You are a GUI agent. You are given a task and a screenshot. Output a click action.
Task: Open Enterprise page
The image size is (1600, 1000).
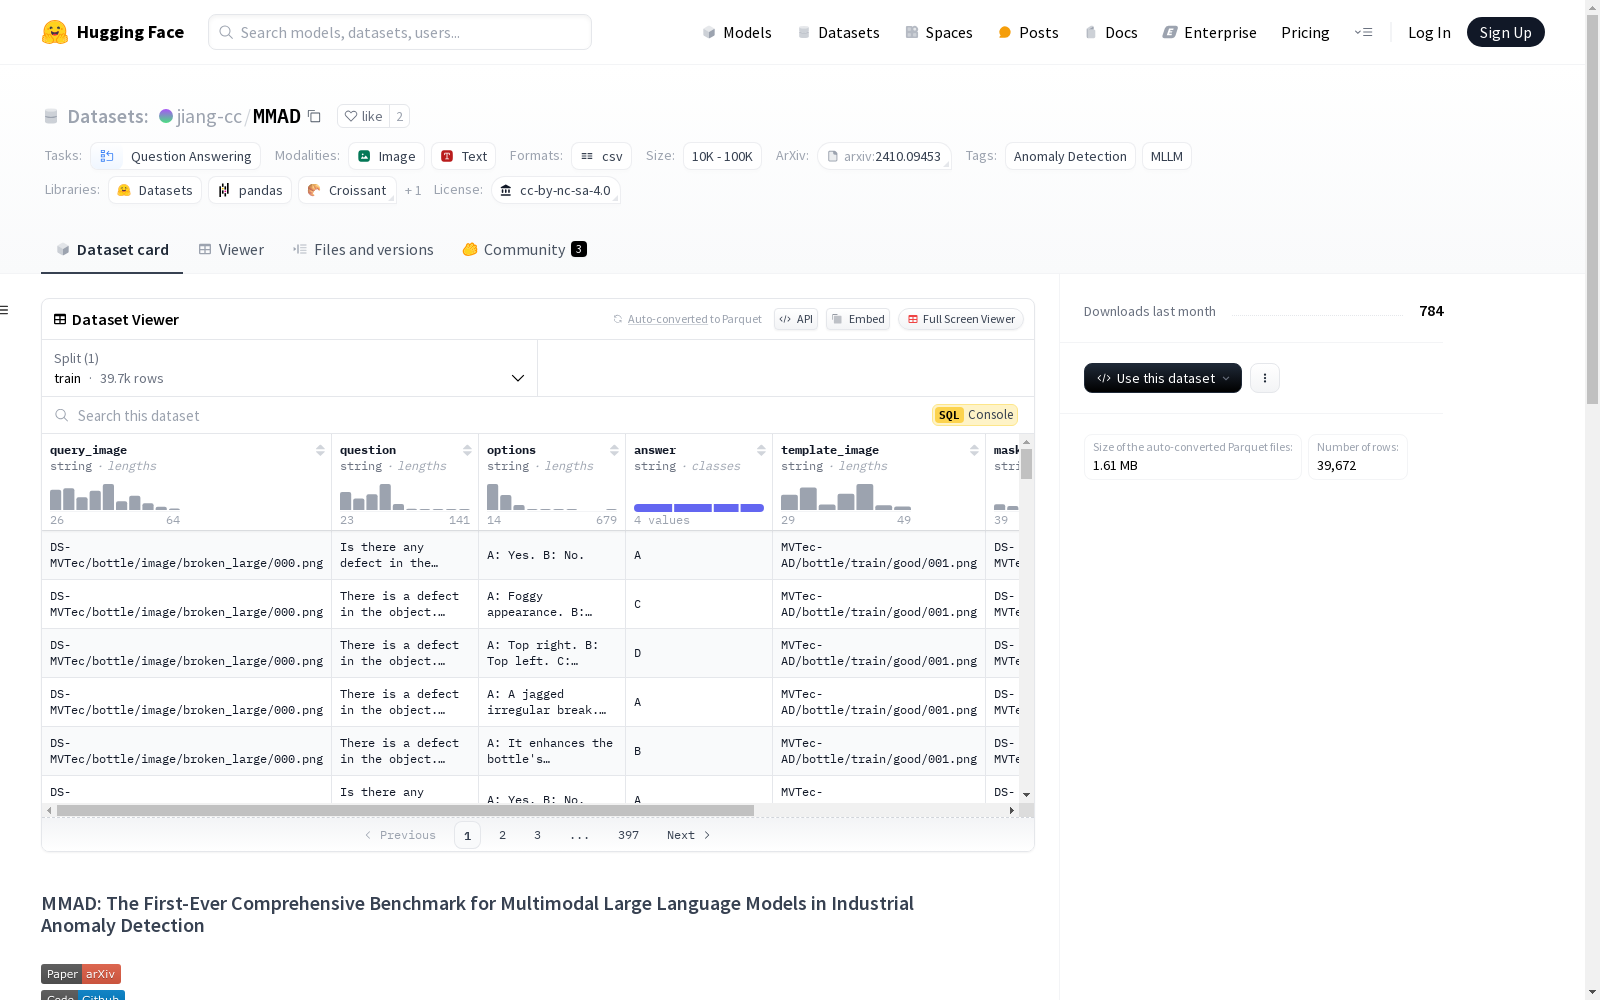(1209, 32)
